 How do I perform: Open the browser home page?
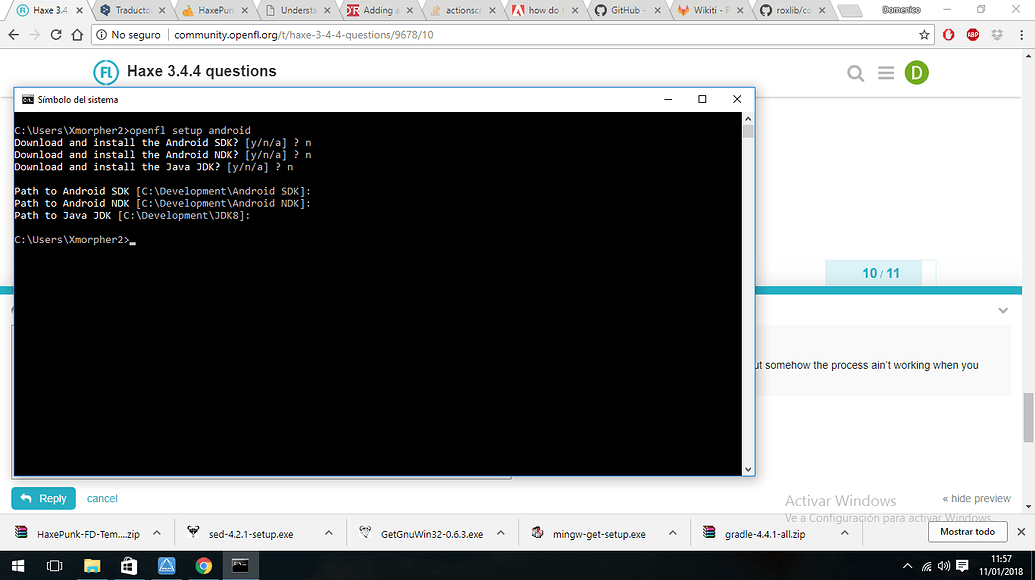point(77,35)
